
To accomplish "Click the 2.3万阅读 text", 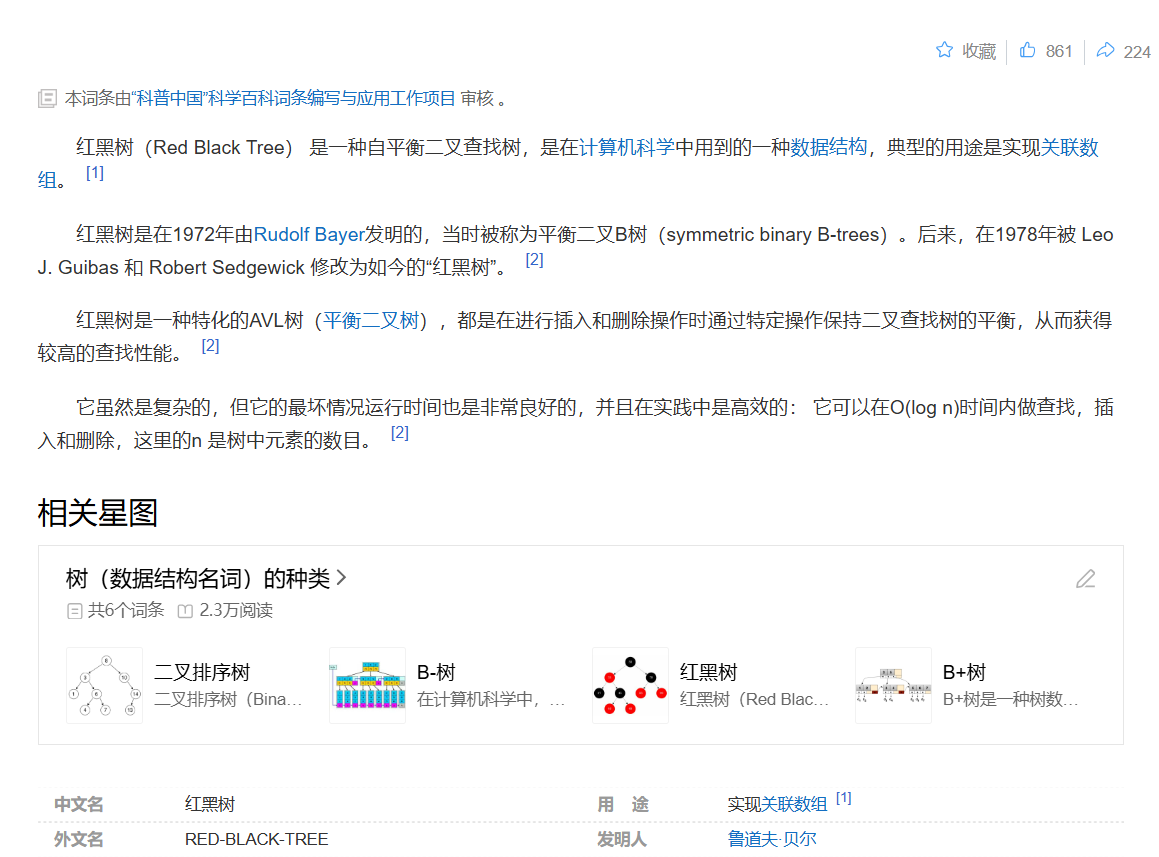I will 236,610.
